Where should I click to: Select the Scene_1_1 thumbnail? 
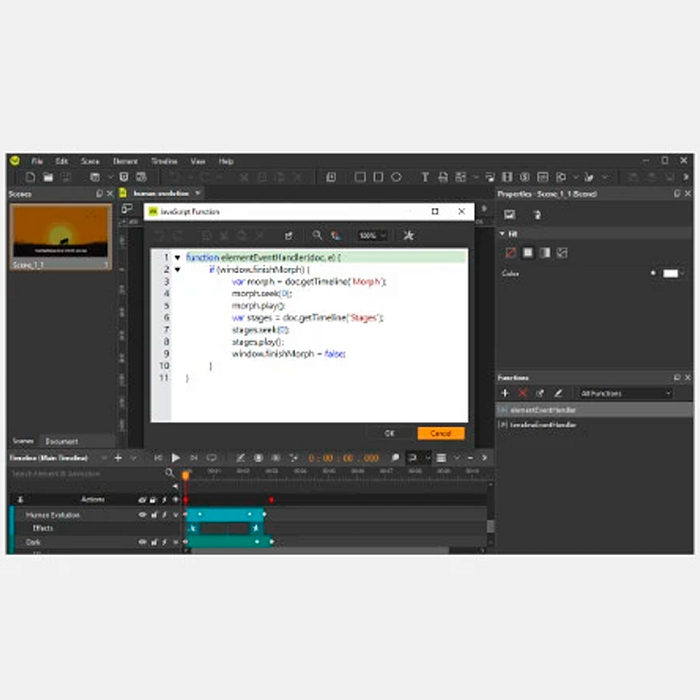point(61,236)
